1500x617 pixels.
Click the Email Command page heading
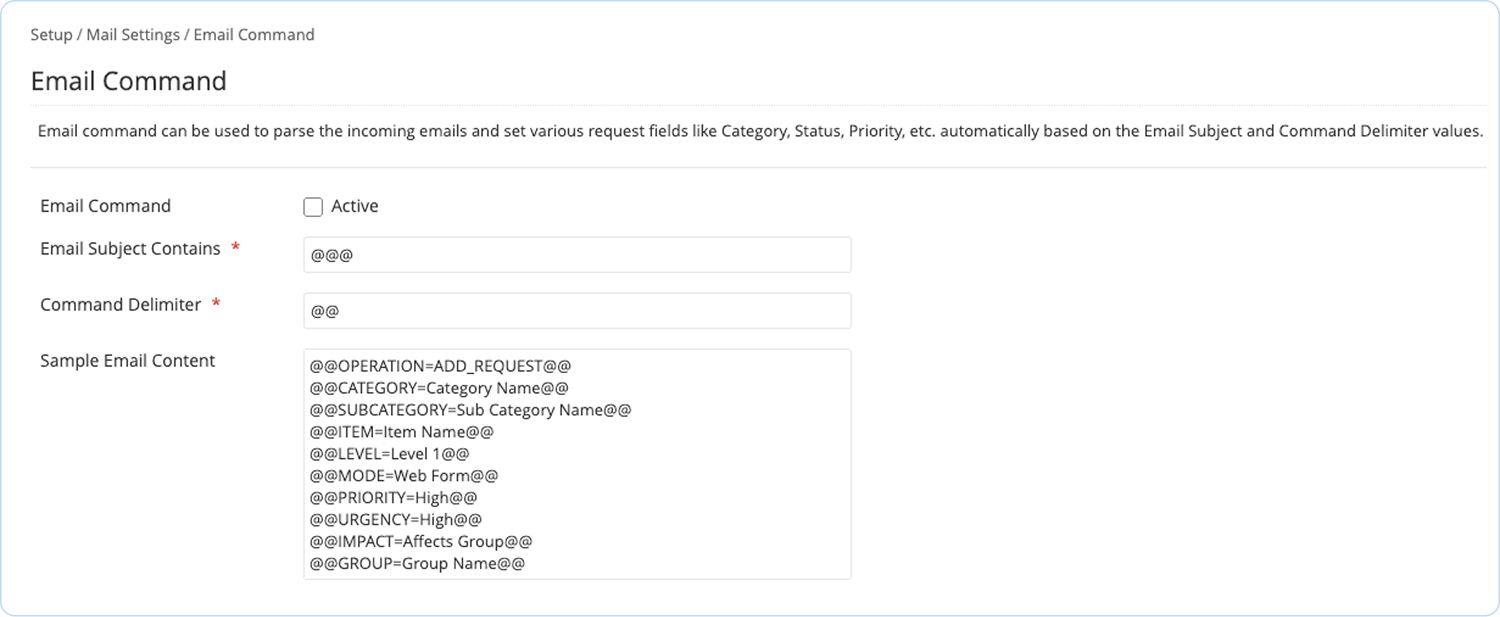pos(128,81)
